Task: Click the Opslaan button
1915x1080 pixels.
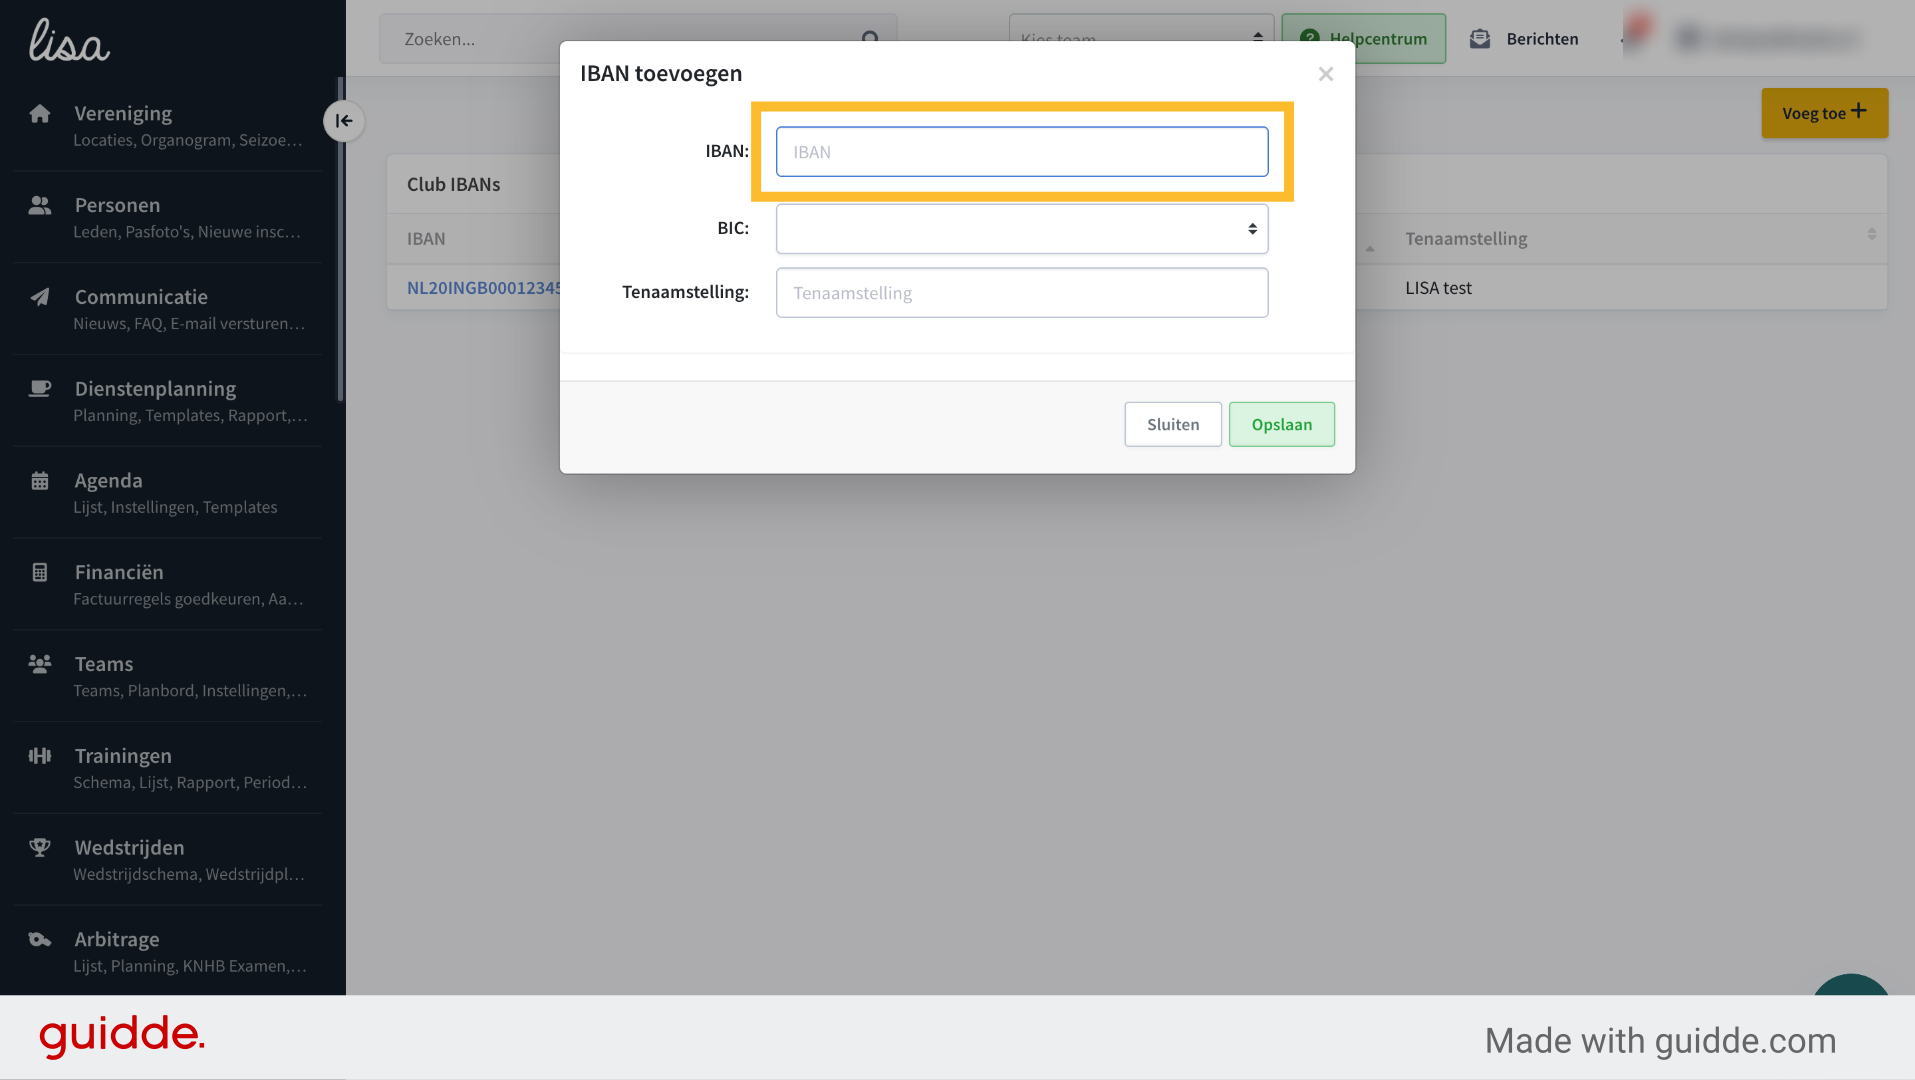Action: [x=1281, y=424]
